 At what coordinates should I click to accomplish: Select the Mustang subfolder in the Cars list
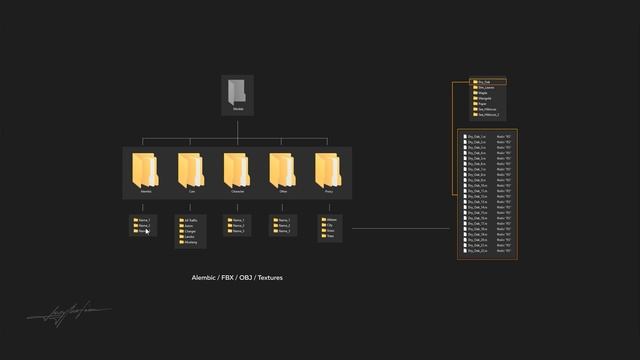(x=188, y=242)
